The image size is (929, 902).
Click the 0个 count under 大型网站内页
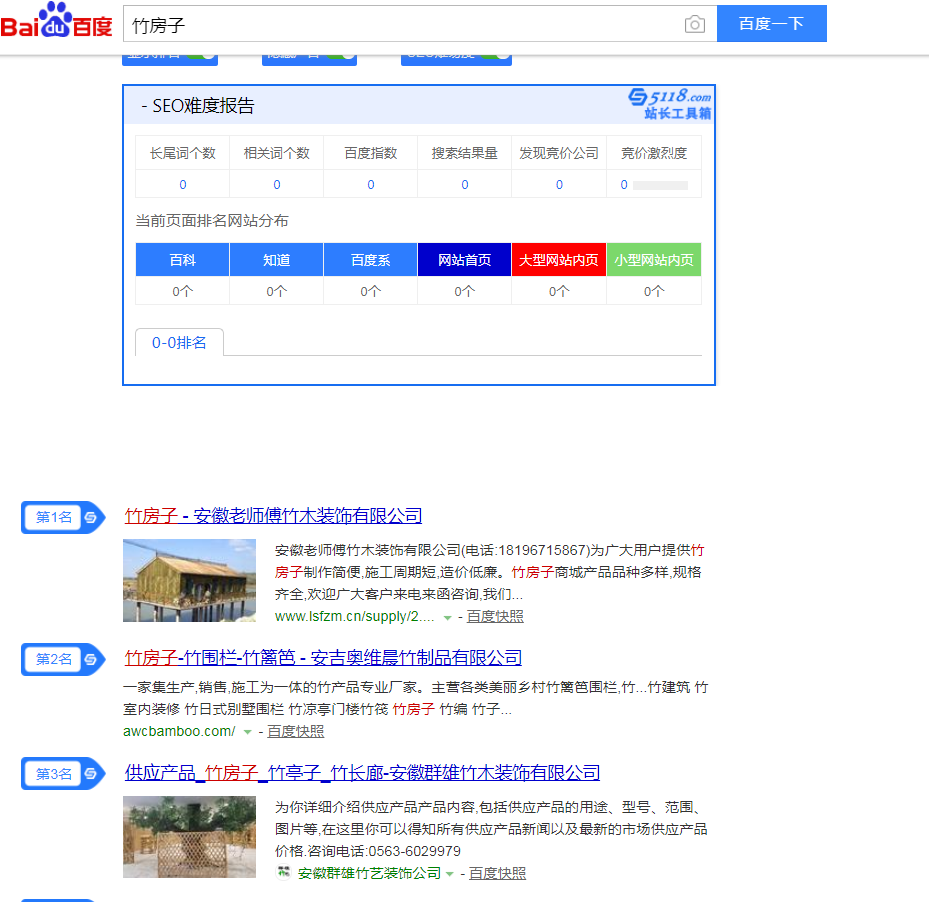559,291
